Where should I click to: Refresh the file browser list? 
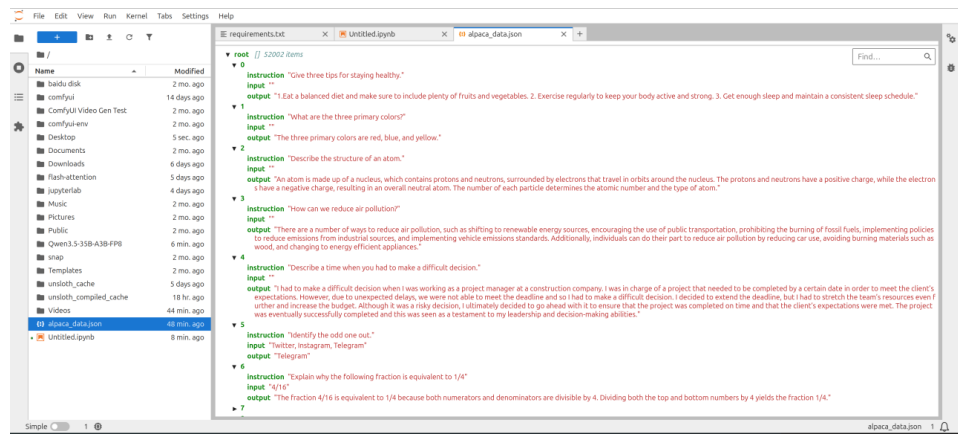click(x=130, y=37)
